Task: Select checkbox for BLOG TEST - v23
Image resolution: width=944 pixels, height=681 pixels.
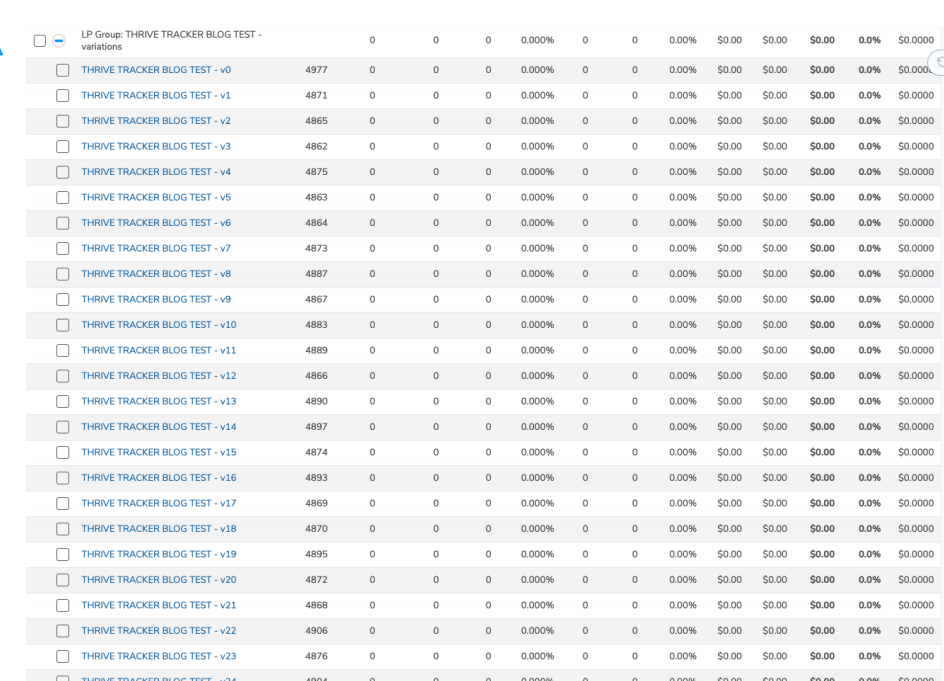Action: (x=63, y=656)
